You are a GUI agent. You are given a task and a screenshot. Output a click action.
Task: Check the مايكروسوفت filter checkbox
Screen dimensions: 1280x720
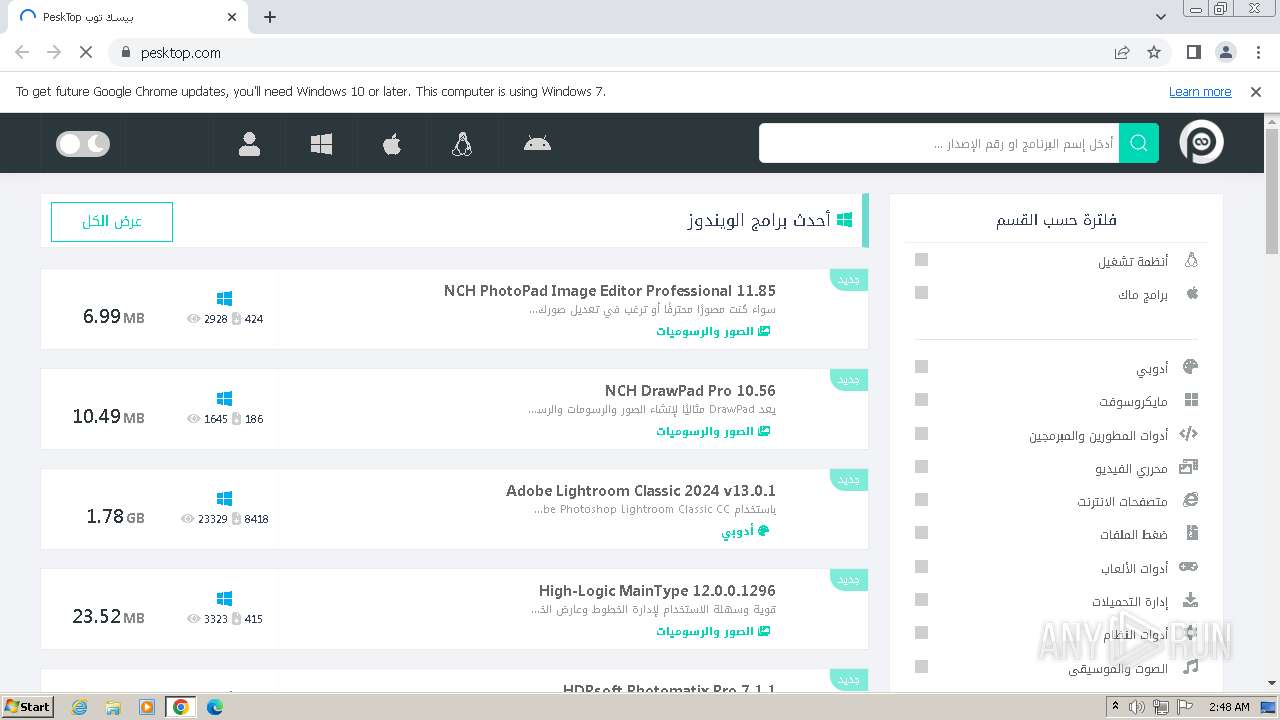click(921, 400)
